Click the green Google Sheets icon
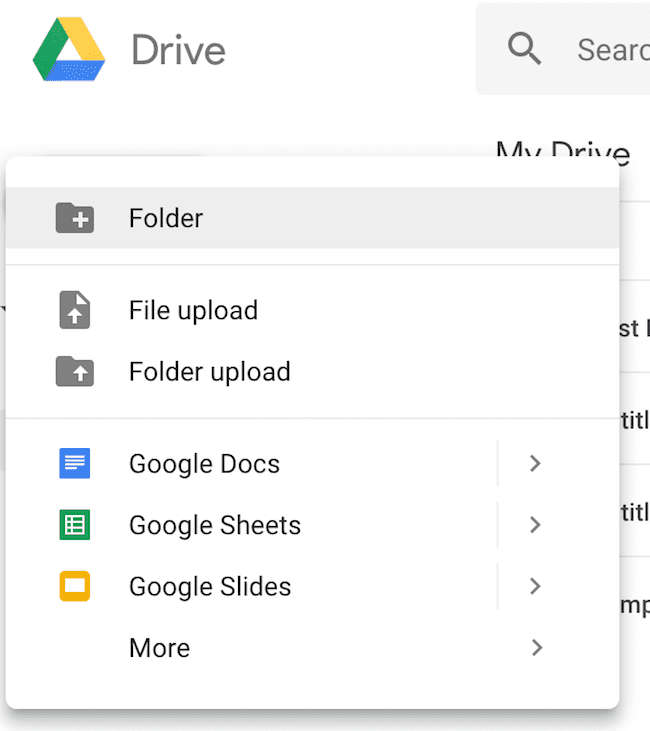The image size is (650, 731). pyautogui.click(x=75, y=525)
